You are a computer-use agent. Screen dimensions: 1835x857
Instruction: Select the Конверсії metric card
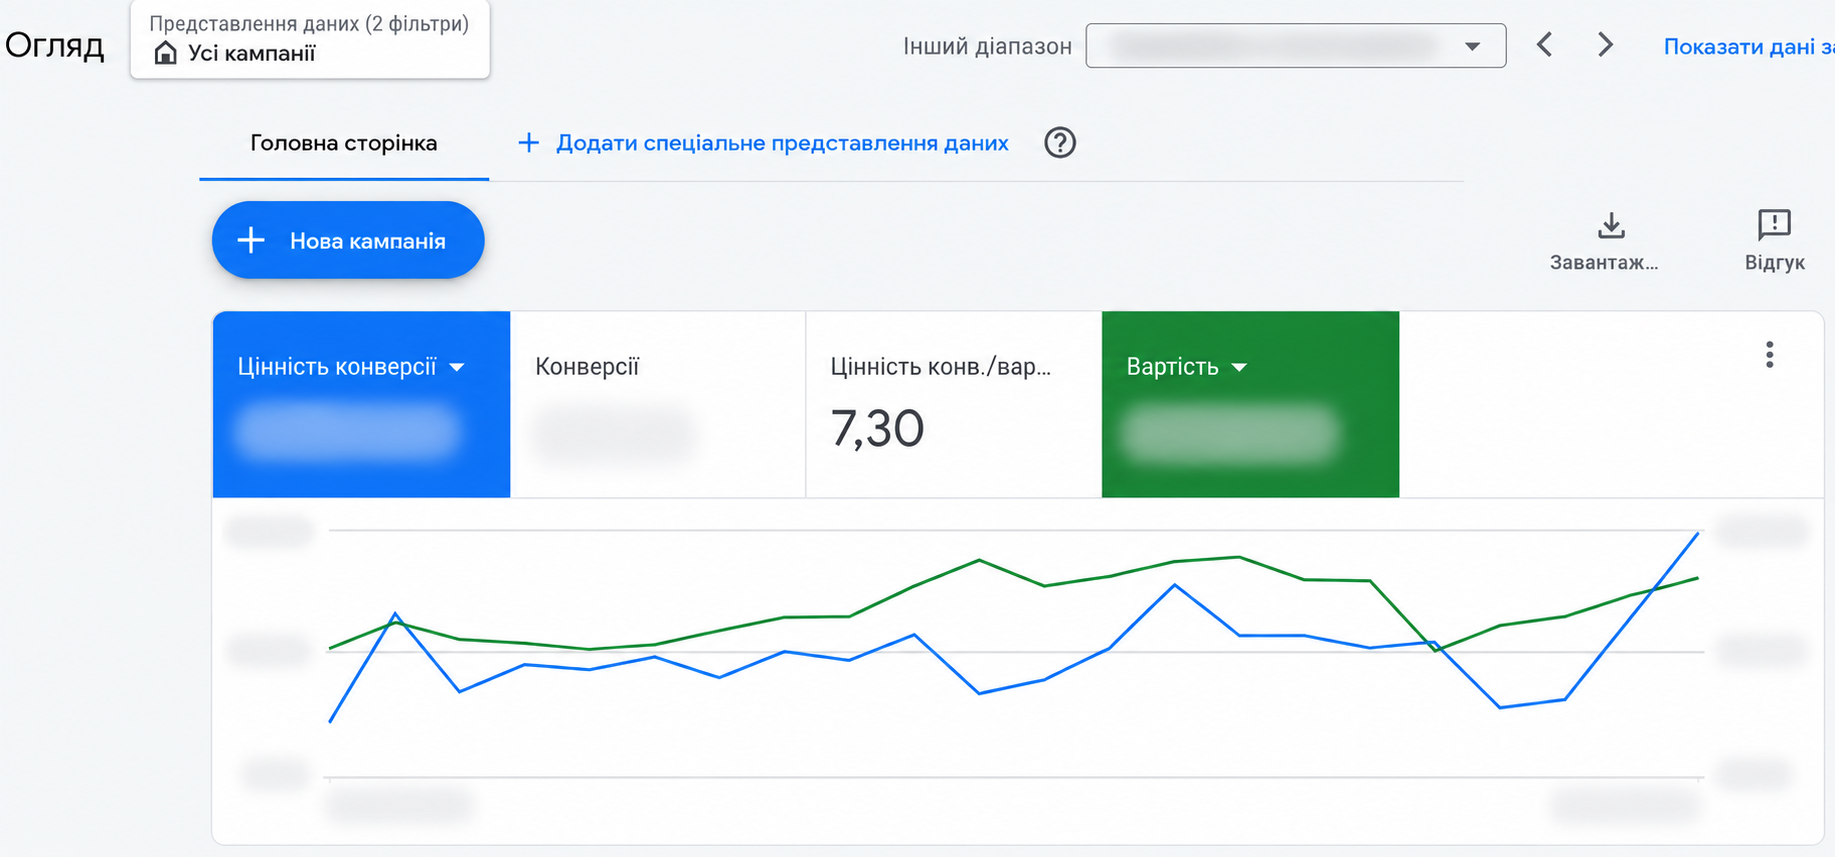[658, 404]
